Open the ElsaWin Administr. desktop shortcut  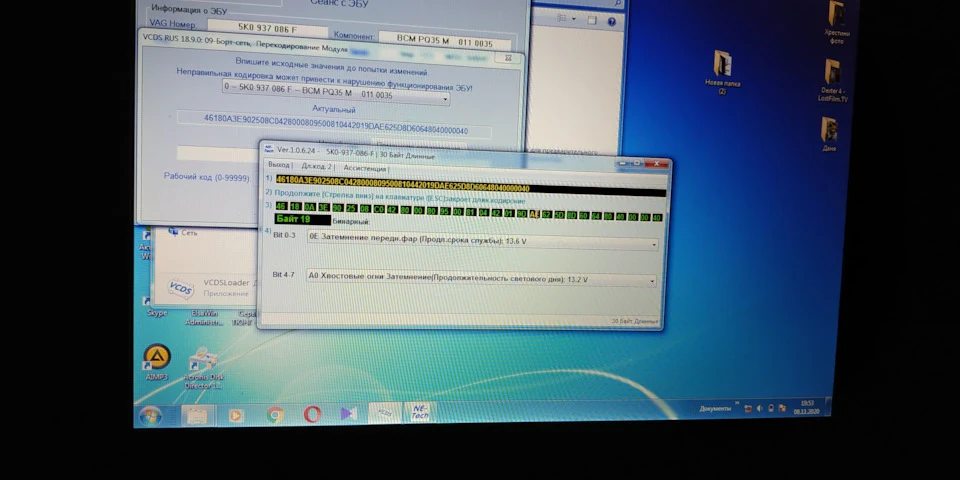coord(203,317)
